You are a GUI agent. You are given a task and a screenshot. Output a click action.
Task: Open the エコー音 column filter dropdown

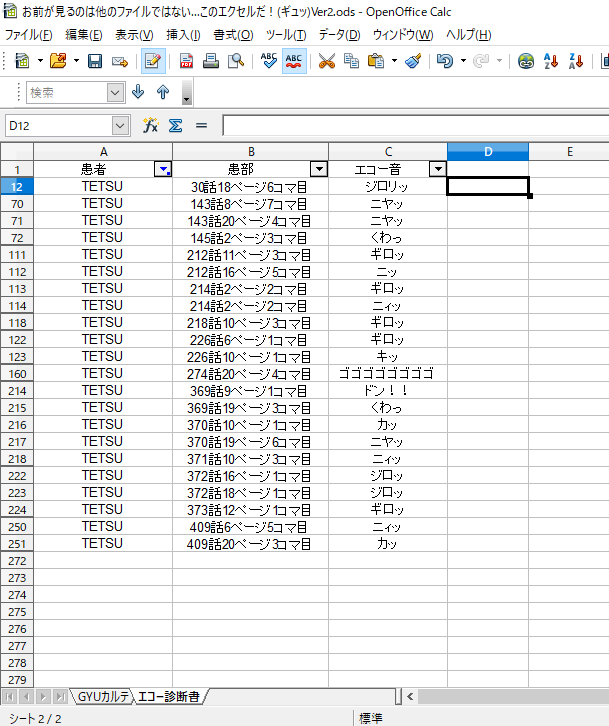tap(438, 169)
